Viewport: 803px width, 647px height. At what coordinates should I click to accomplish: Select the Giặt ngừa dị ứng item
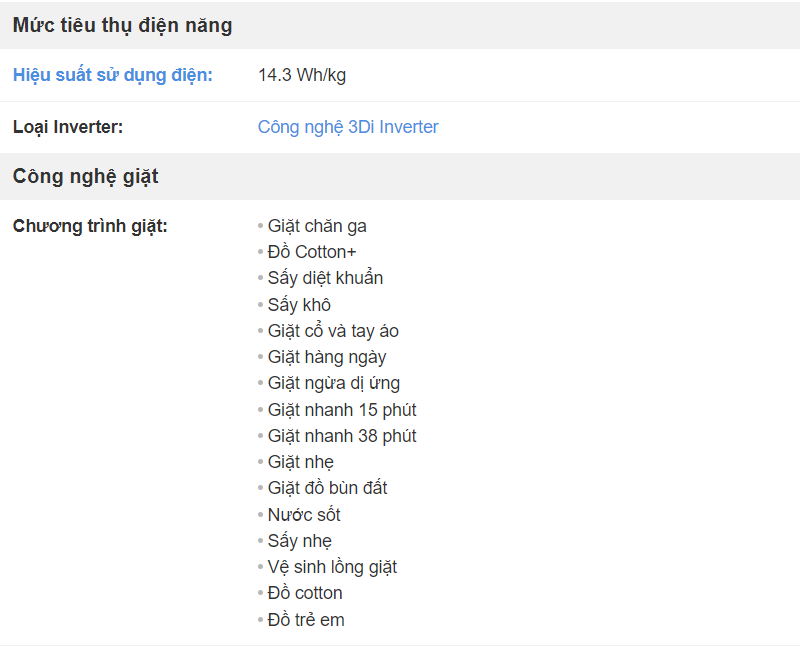click(x=334, y=383)
